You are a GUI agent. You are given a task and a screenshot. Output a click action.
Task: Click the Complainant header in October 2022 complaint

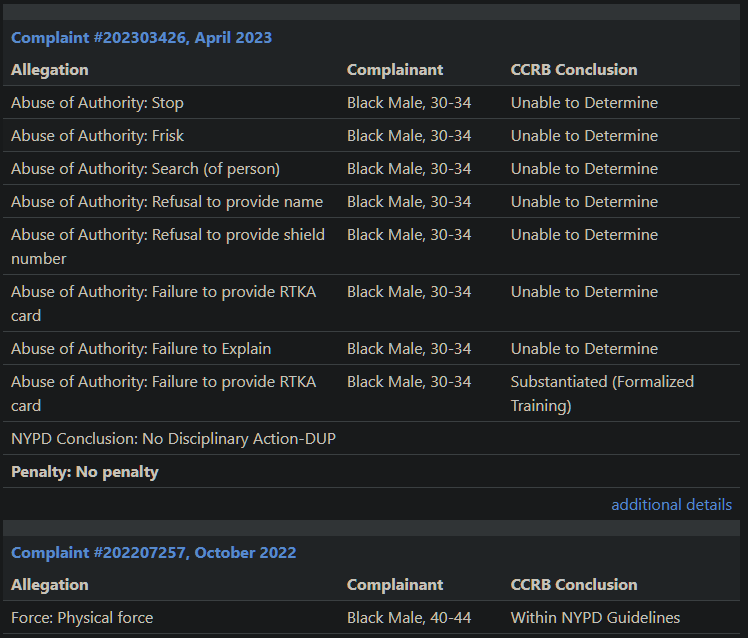395,585
